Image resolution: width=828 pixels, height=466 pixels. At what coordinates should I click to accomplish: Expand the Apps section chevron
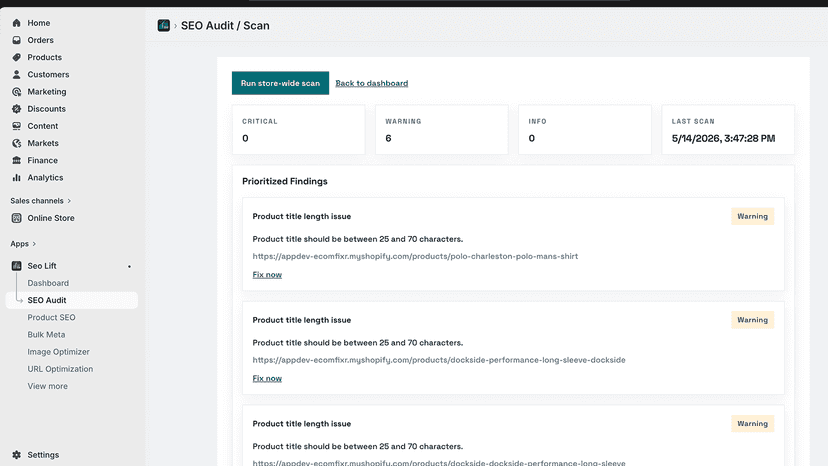pos(34,244)
